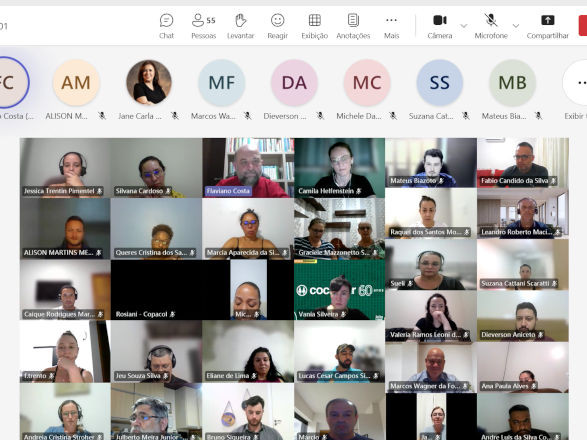Select ALISON M... avatar with AM initials
Image resolution: width=587 pixels, height=440 pixels.
[x=76, y=83]
